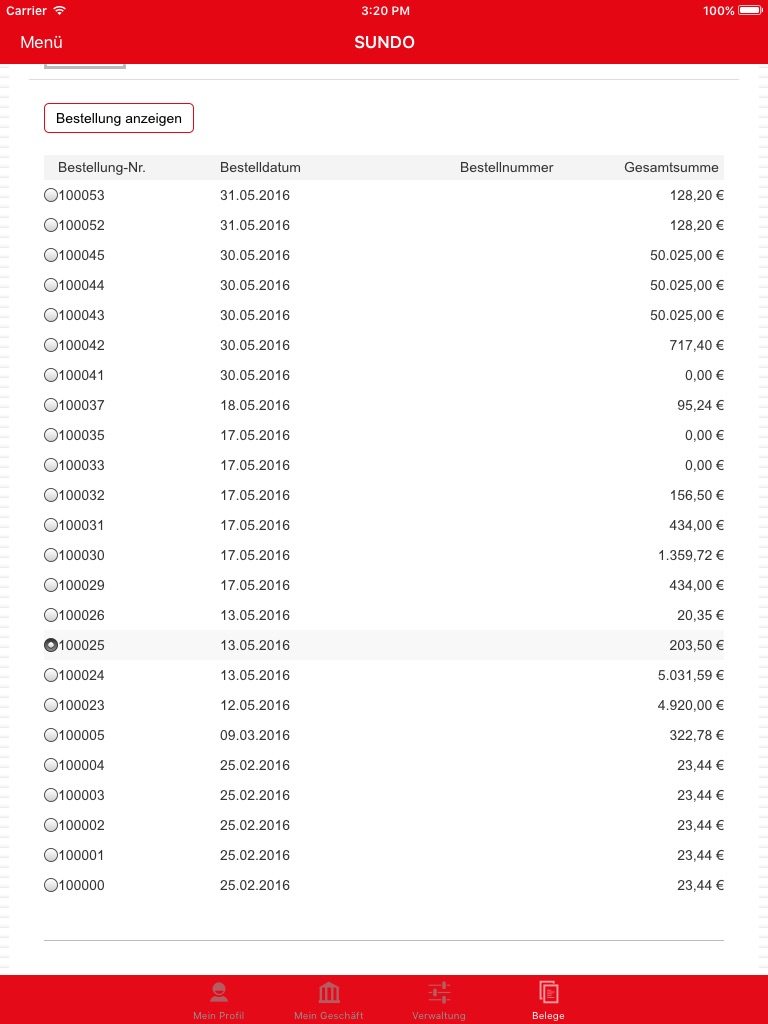Click the Gesamtsumme column header
The width and height of the screenshot is (768, 1024).
pyautogui.click(x=672, y=168)
